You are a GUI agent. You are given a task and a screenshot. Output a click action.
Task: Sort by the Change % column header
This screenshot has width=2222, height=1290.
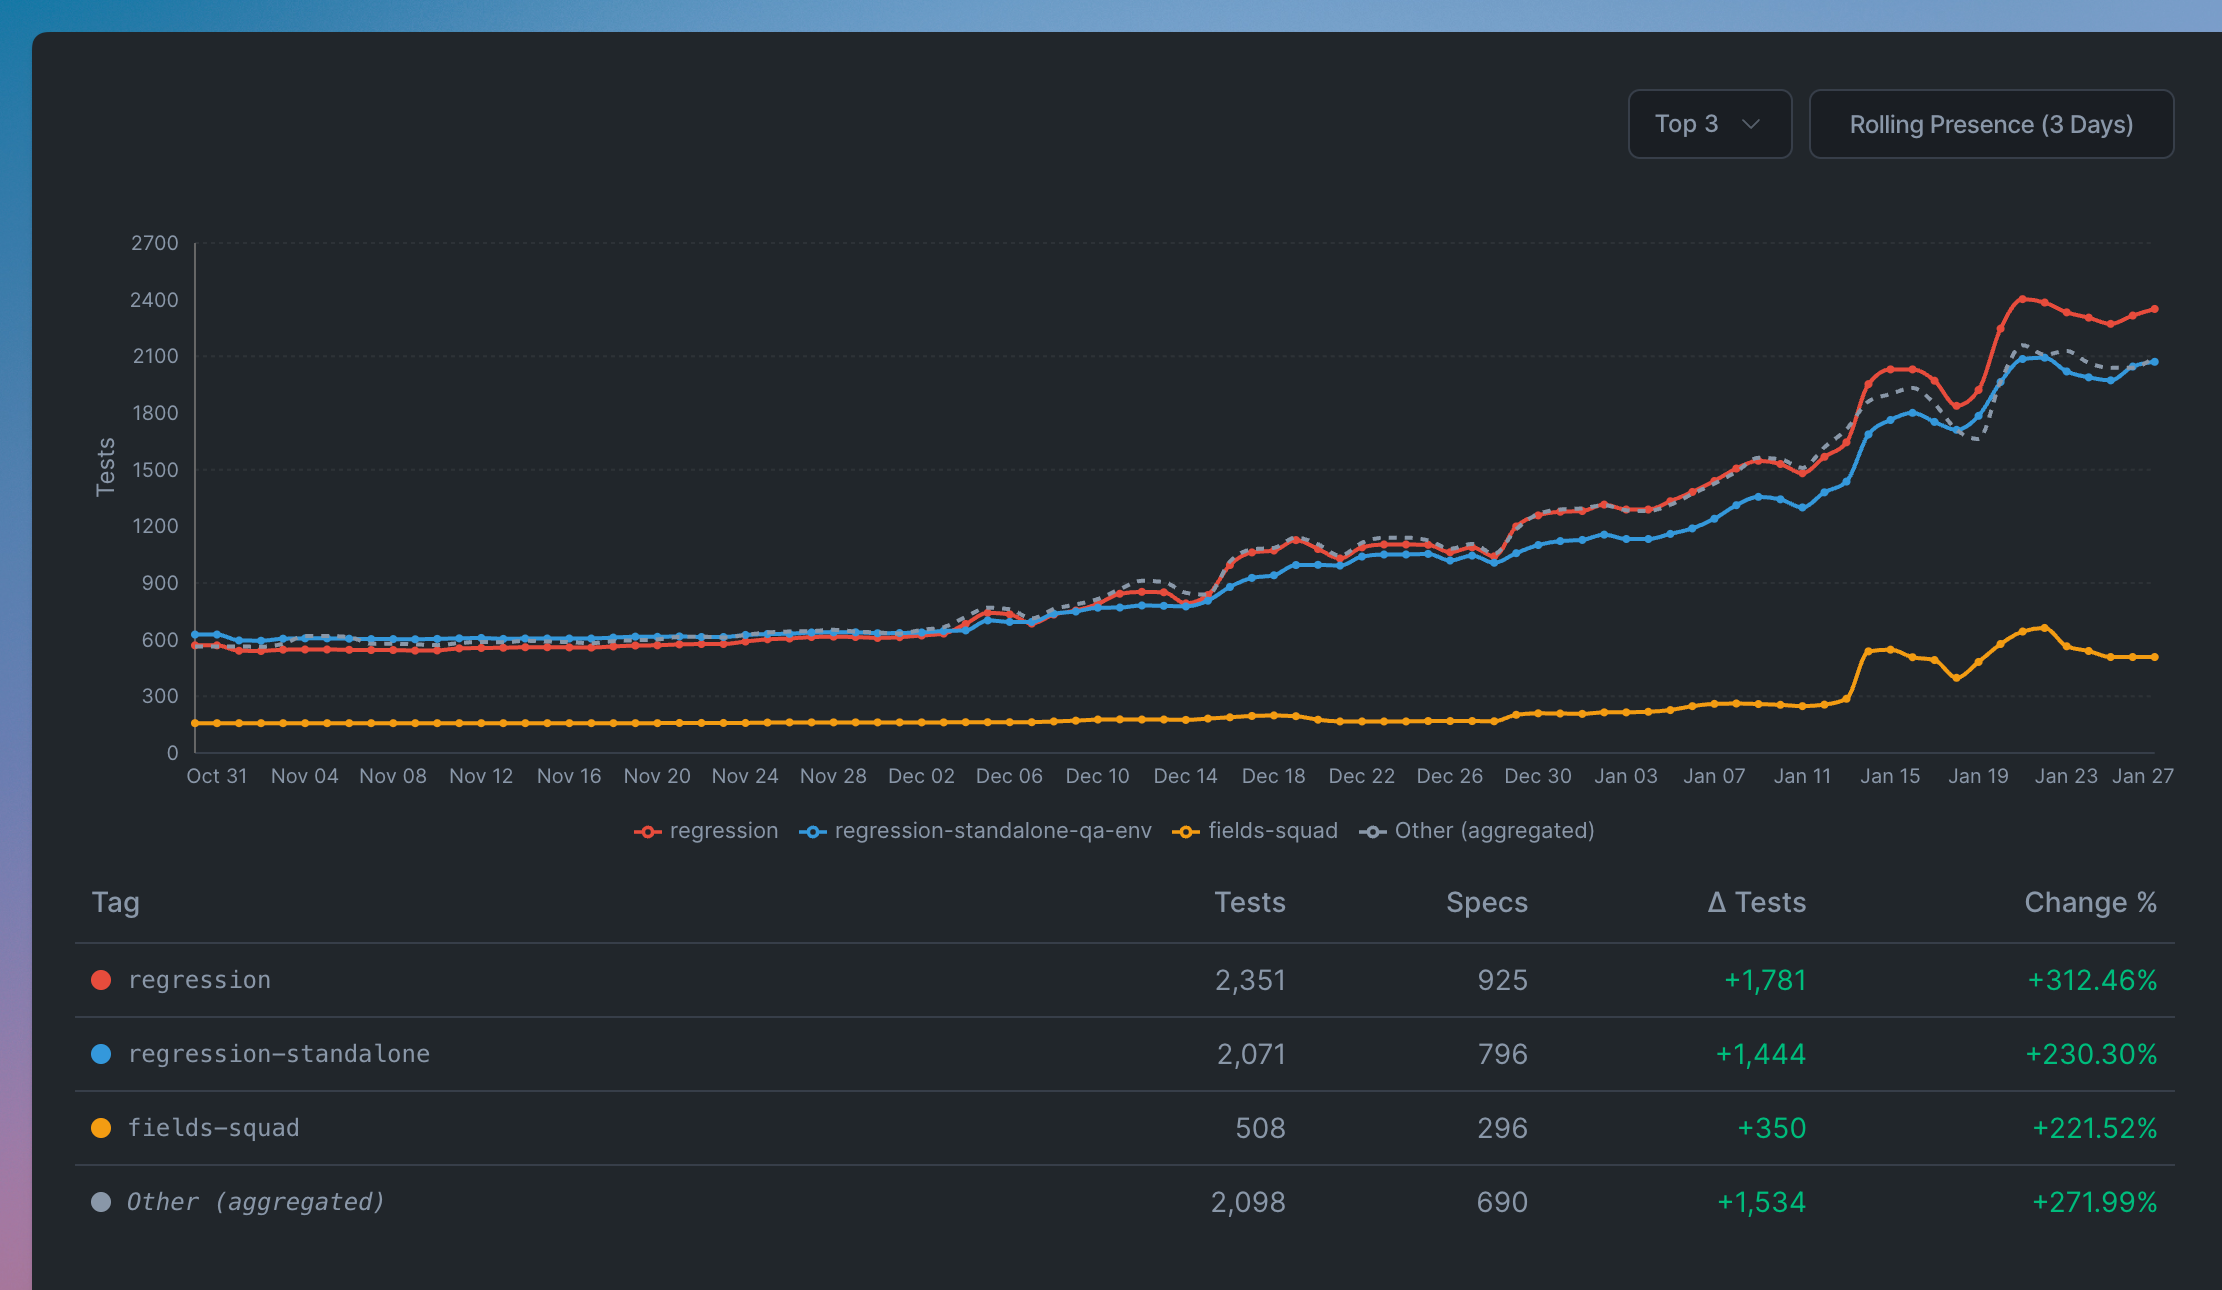pyautogui.click(x=2089, y=902)
